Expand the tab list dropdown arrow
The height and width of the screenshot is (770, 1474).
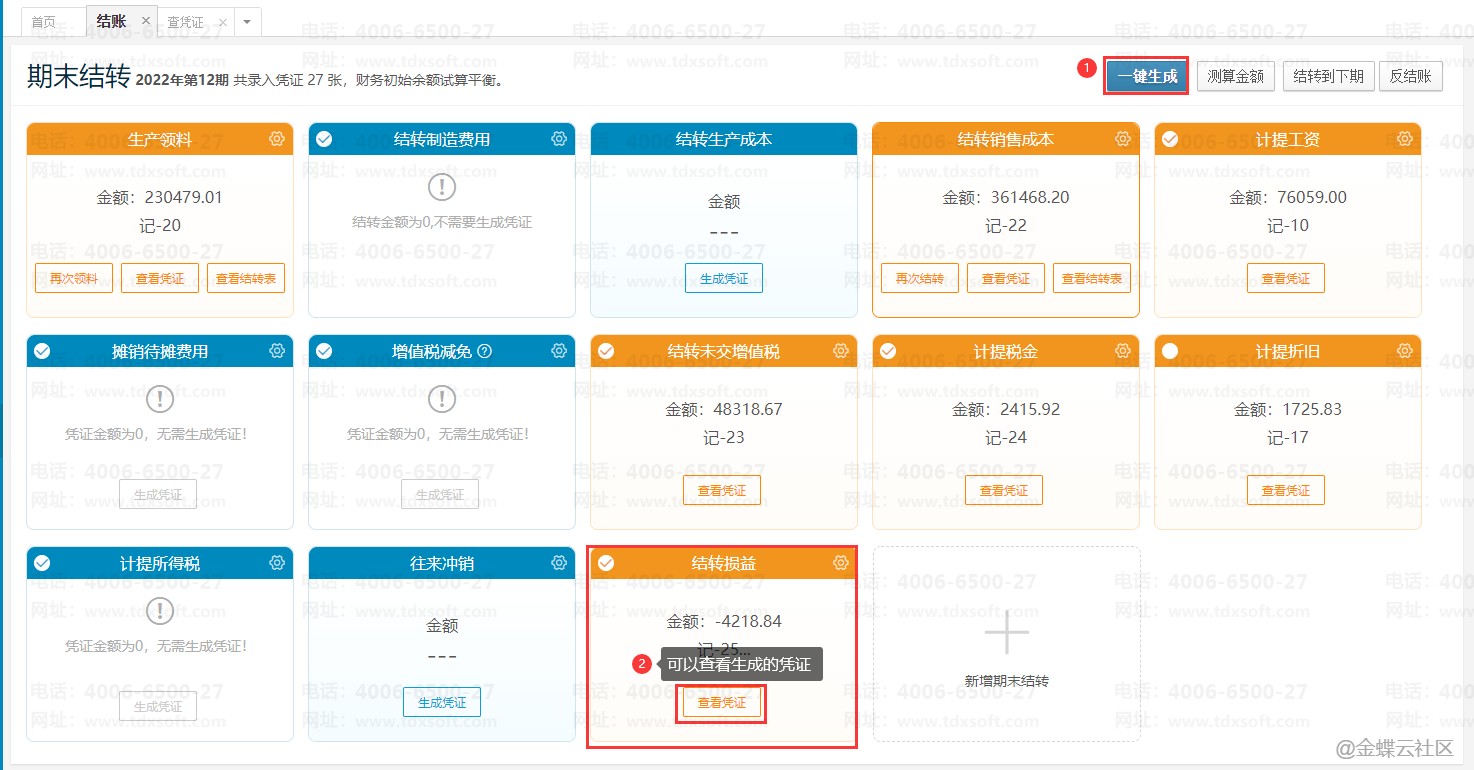click(247, 21)
